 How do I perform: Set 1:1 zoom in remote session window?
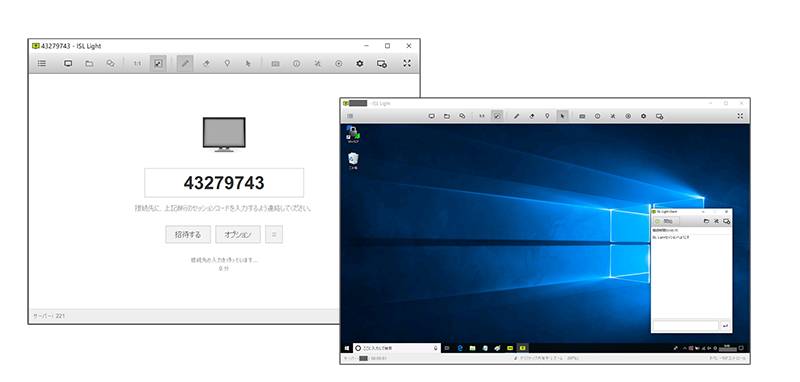click(x=481, y=116)
